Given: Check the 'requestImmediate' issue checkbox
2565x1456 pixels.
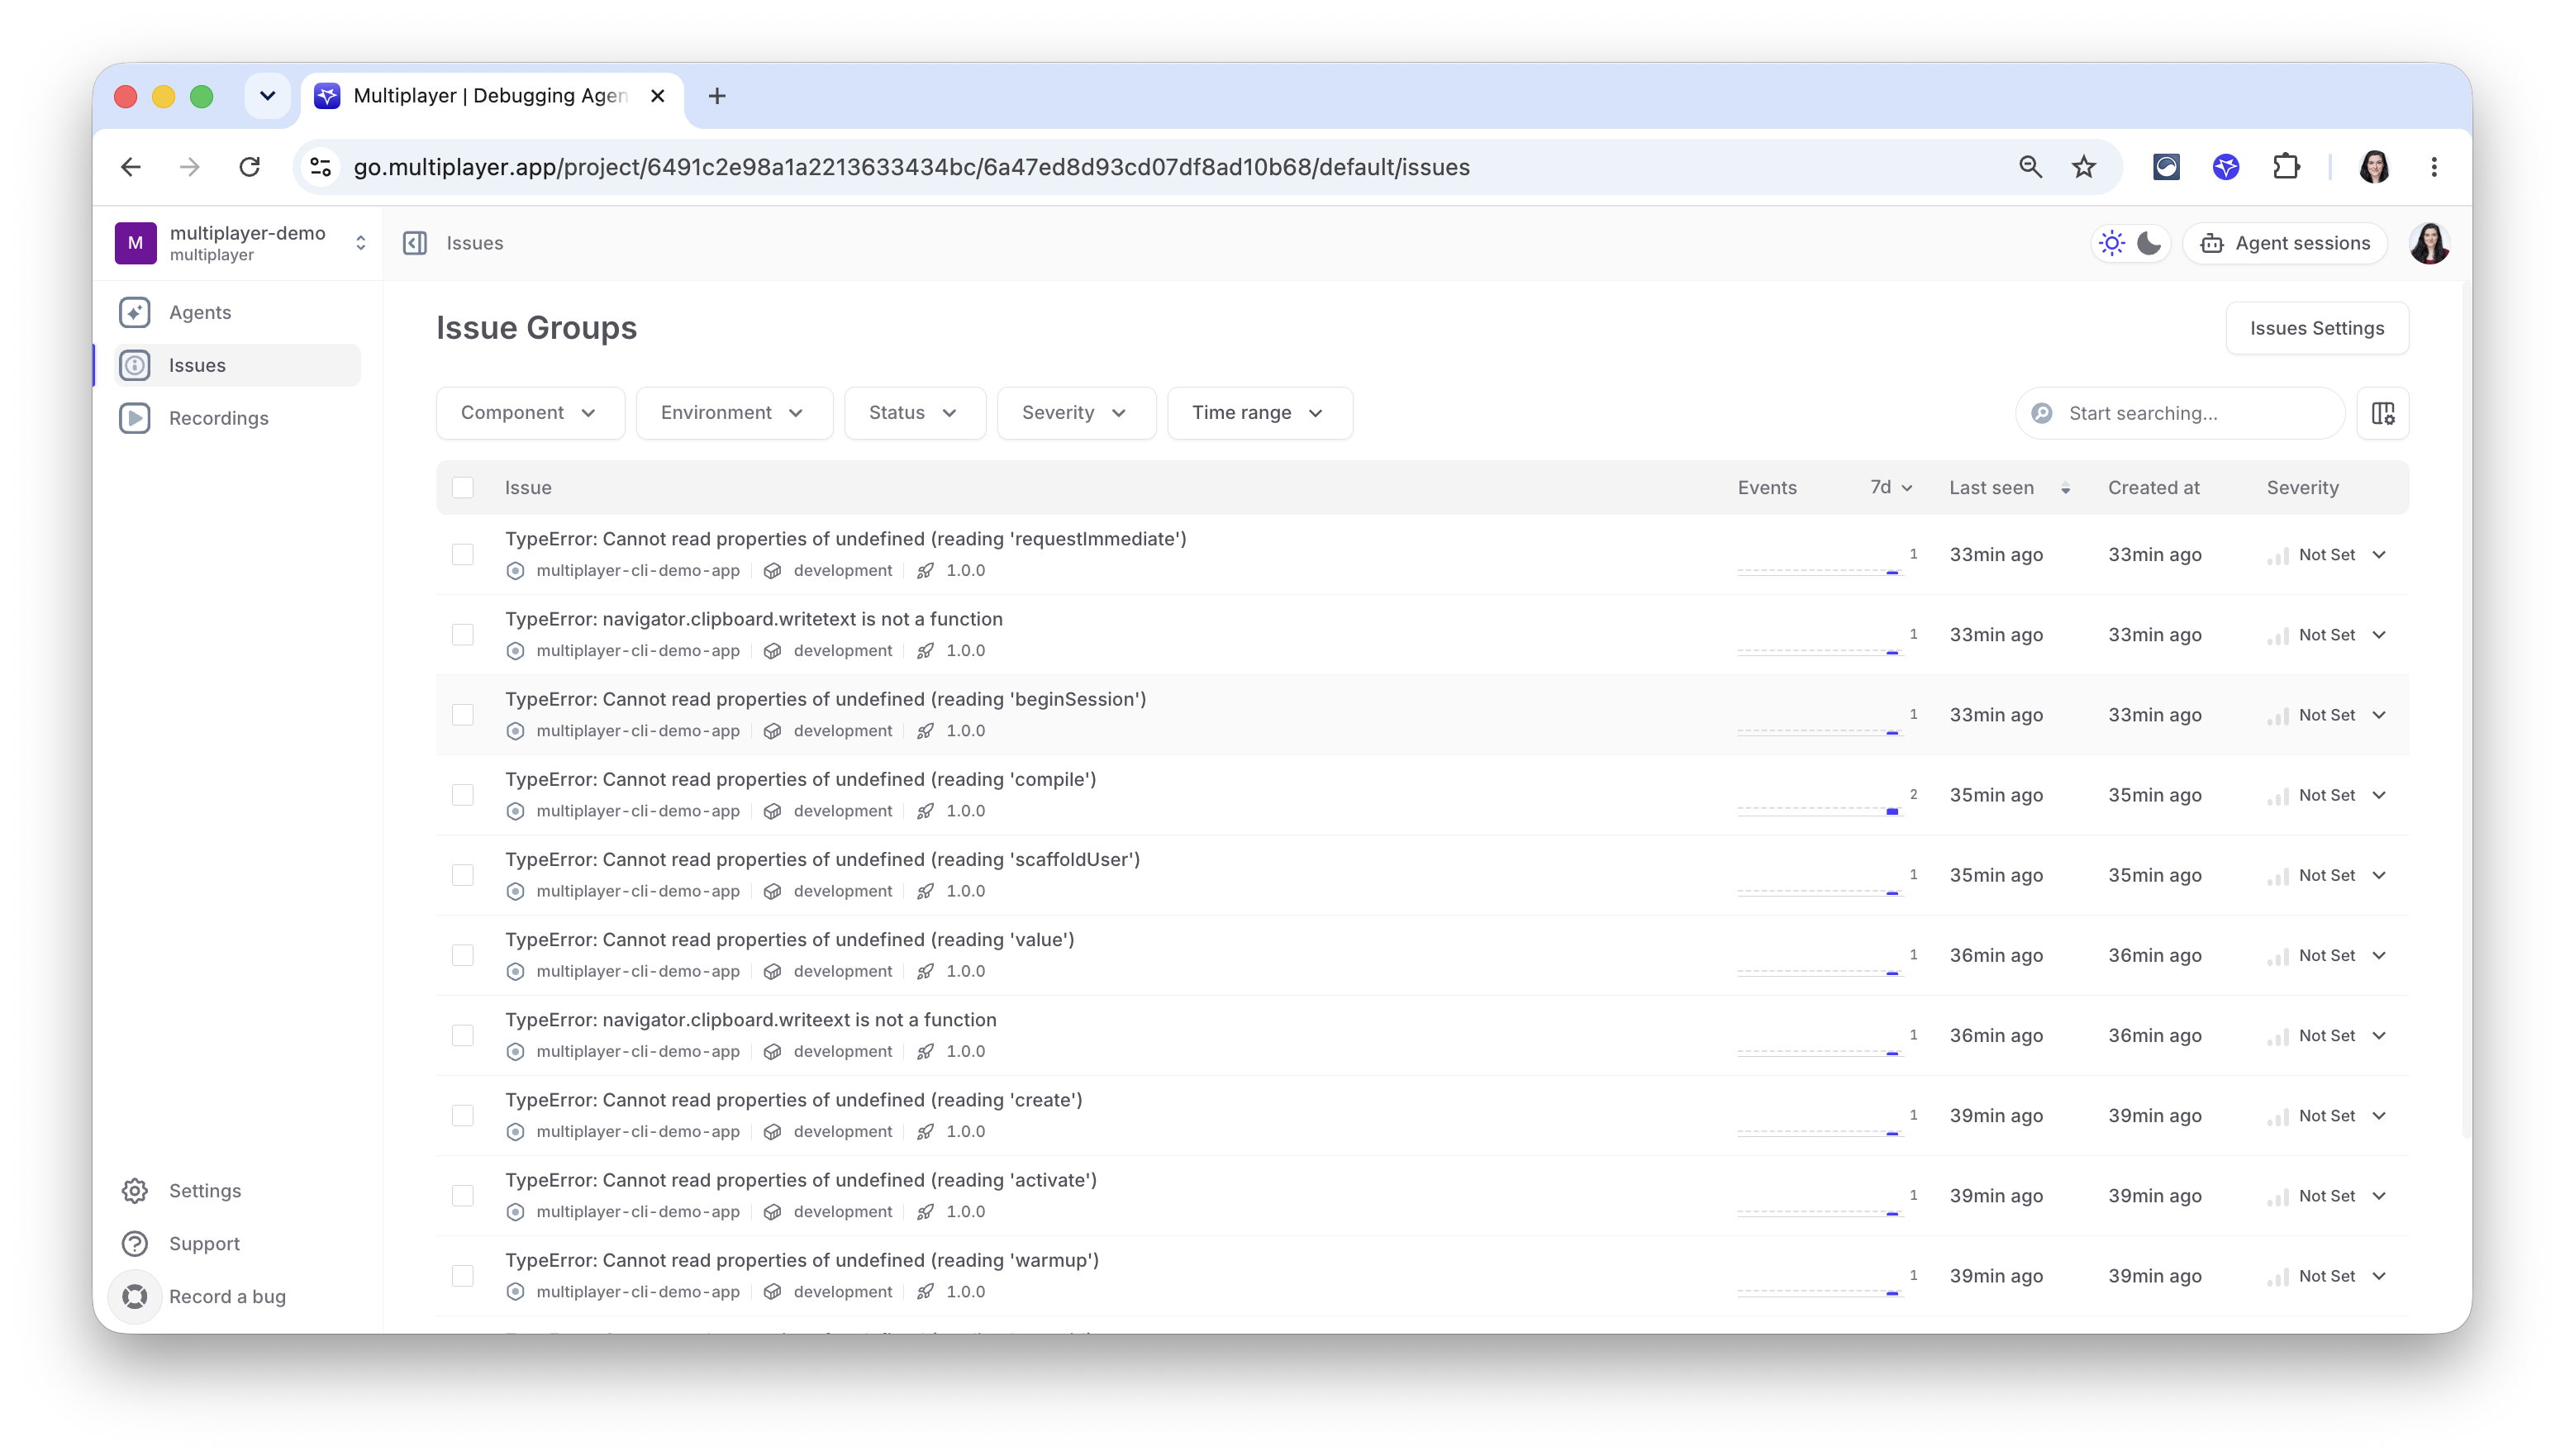Looking at the screenshot, I should [462, 554].
